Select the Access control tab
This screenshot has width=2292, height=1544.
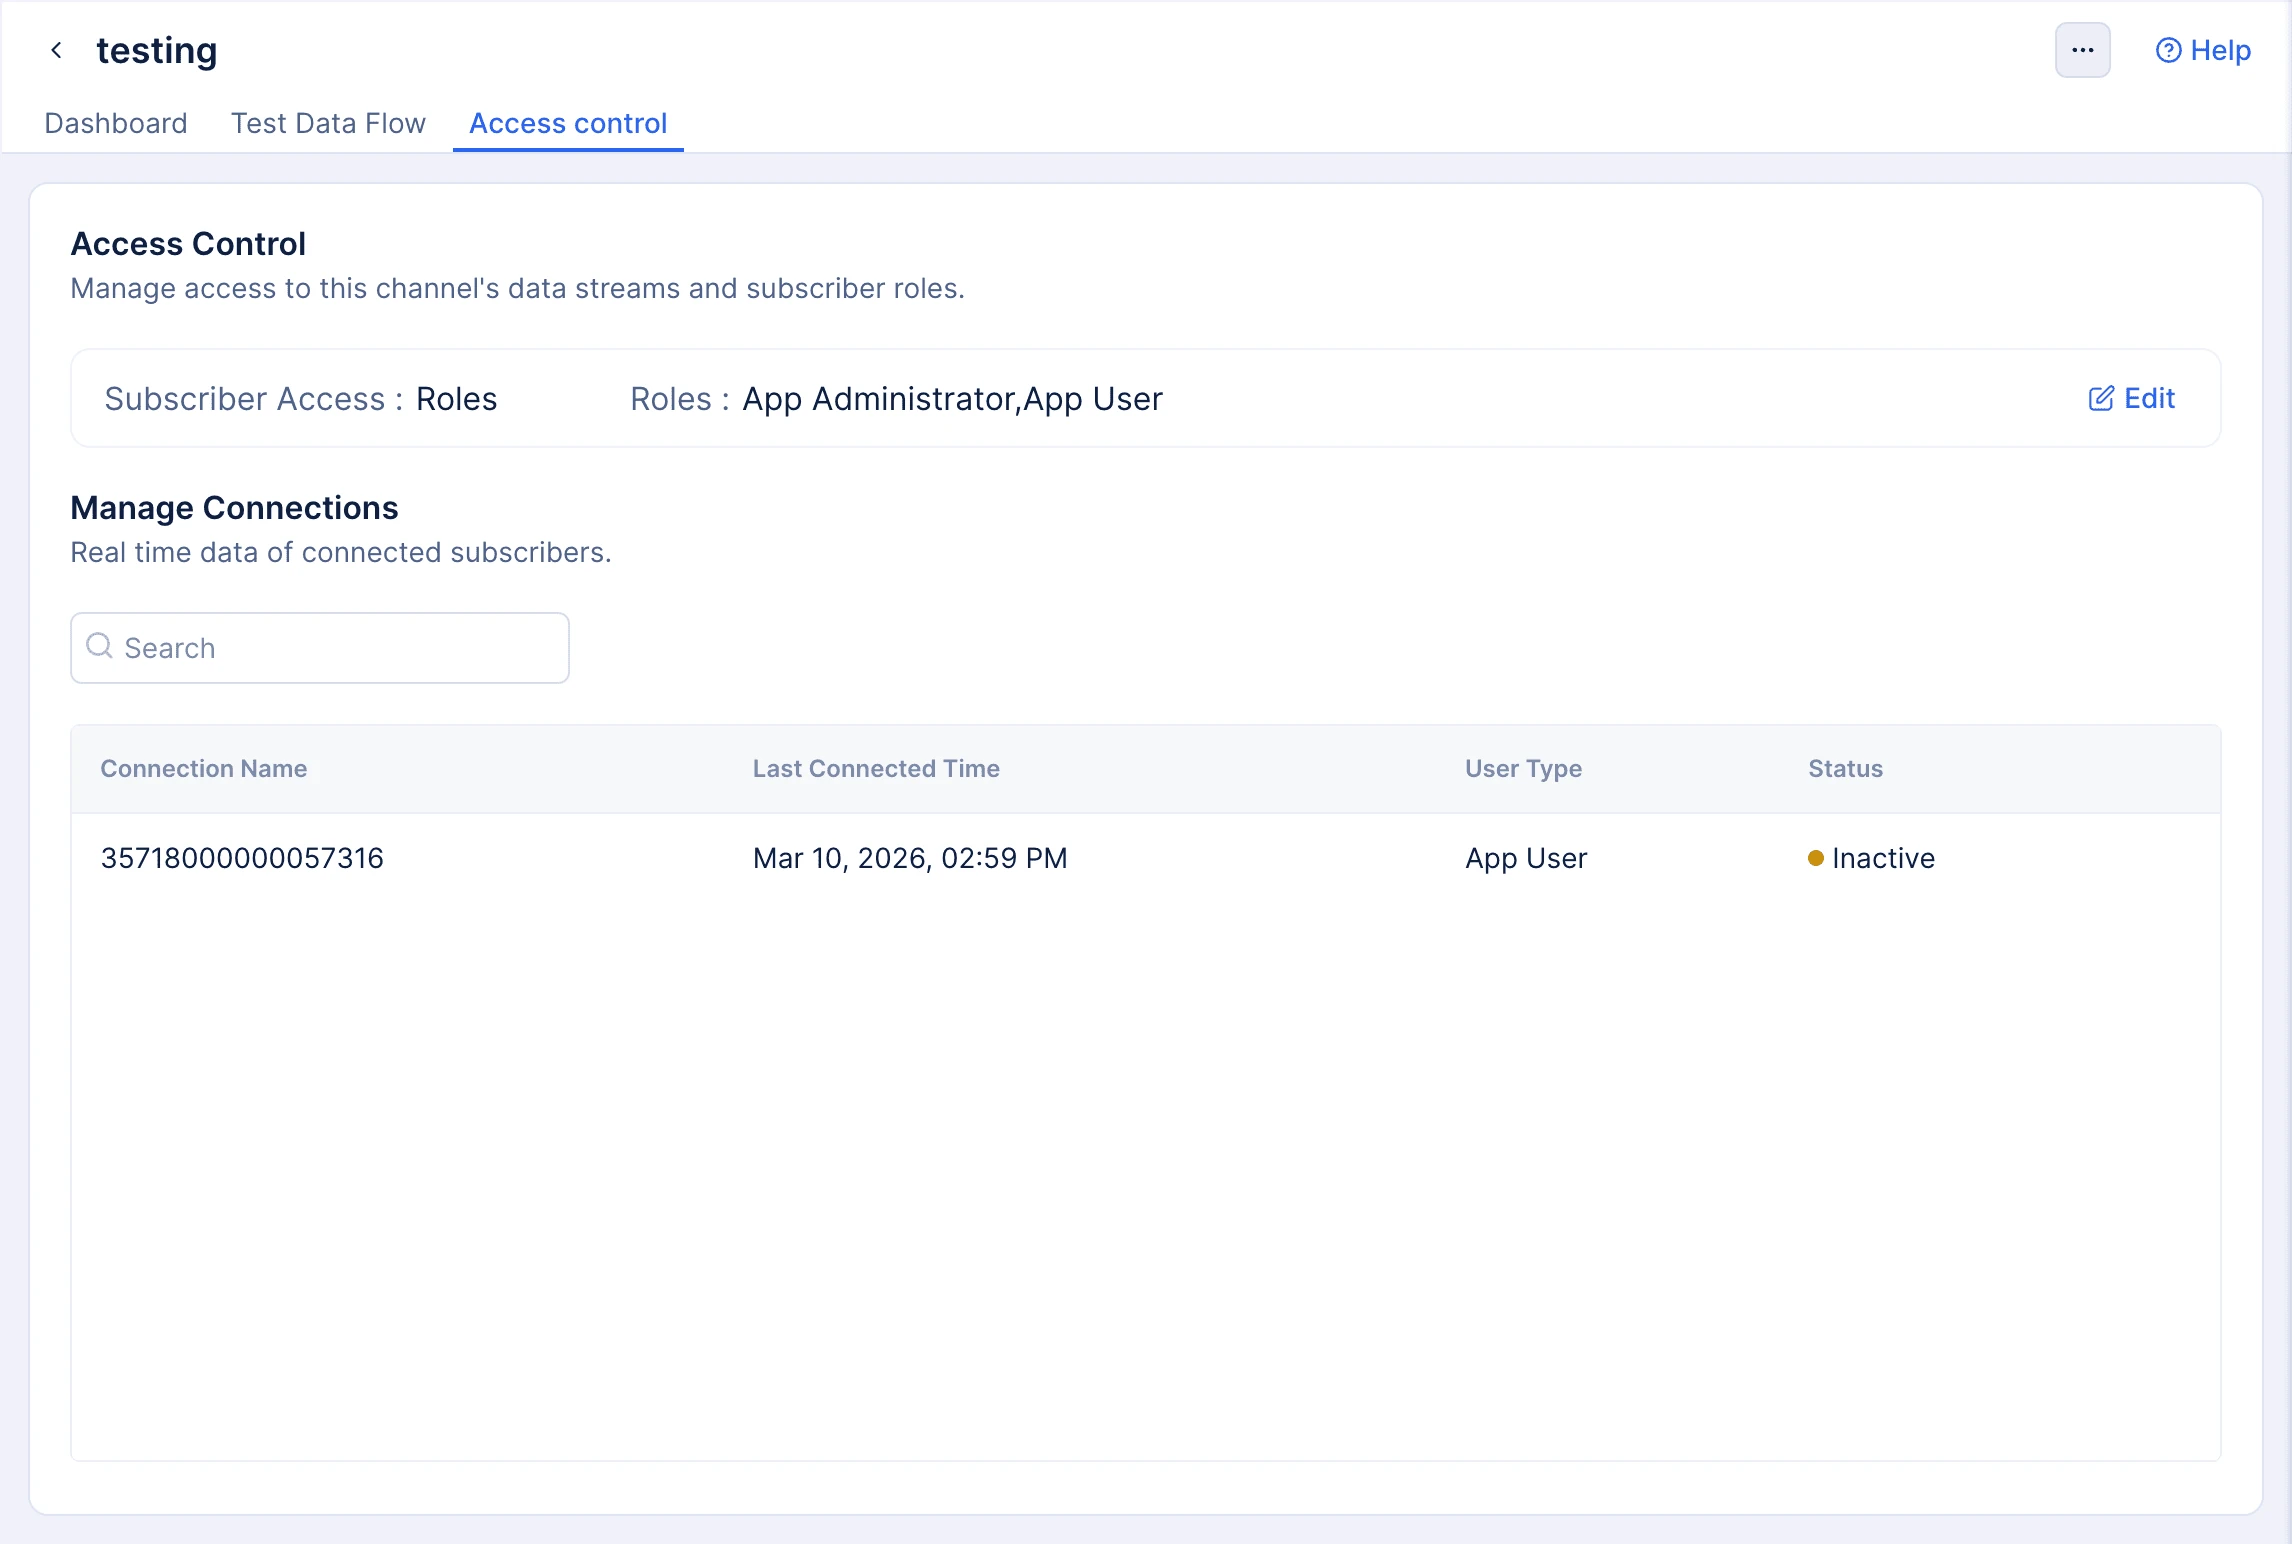568,123
